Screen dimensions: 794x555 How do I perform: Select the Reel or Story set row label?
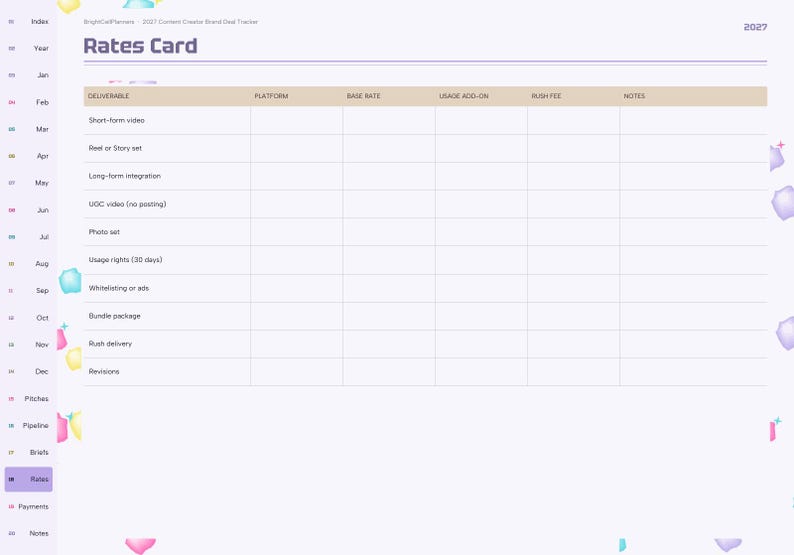115,148
